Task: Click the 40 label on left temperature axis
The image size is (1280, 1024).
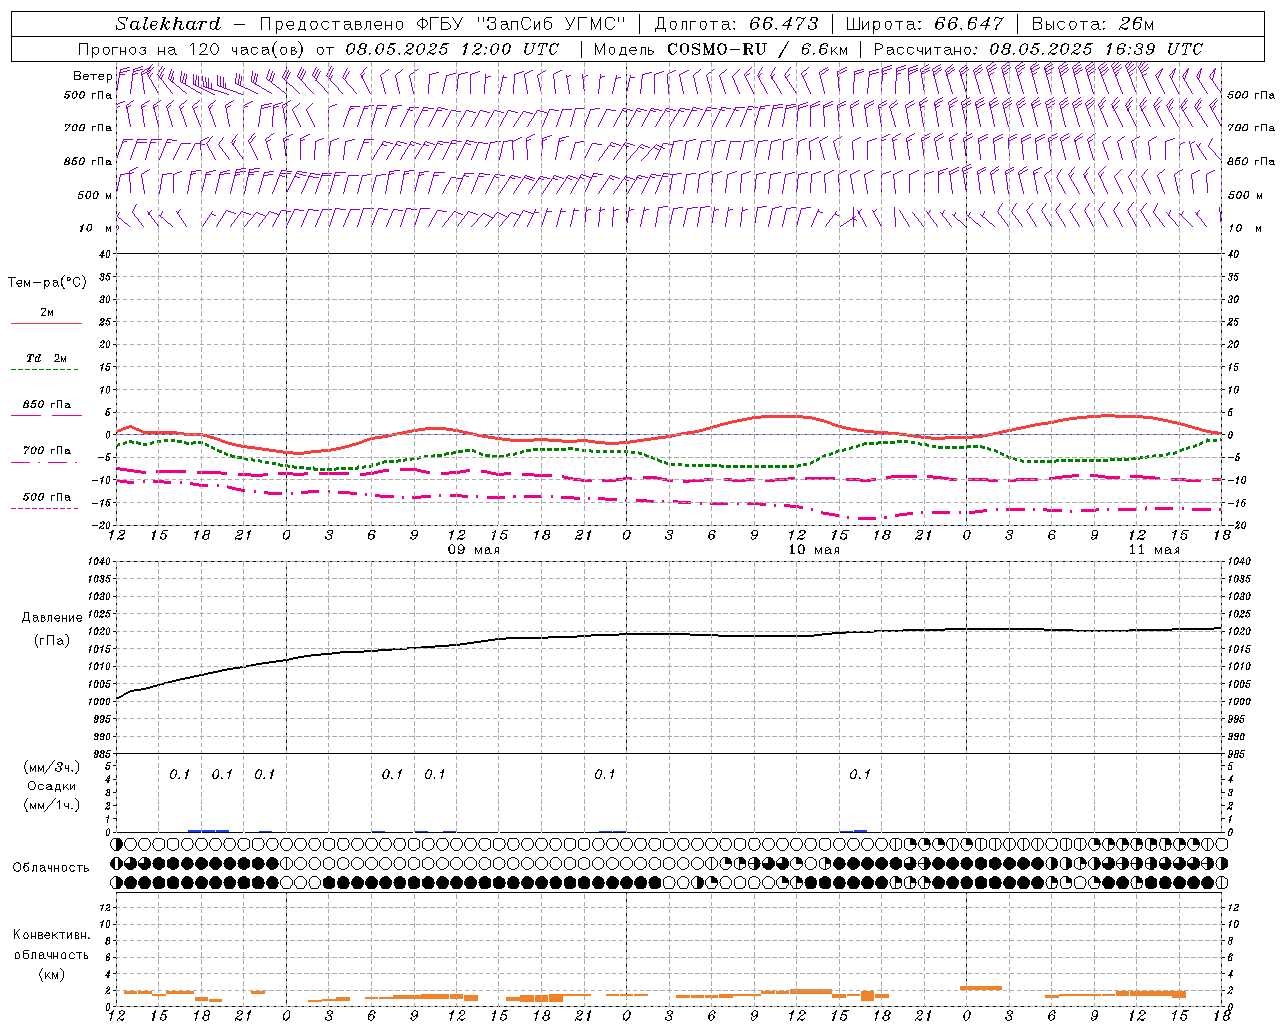Action: 105,254
